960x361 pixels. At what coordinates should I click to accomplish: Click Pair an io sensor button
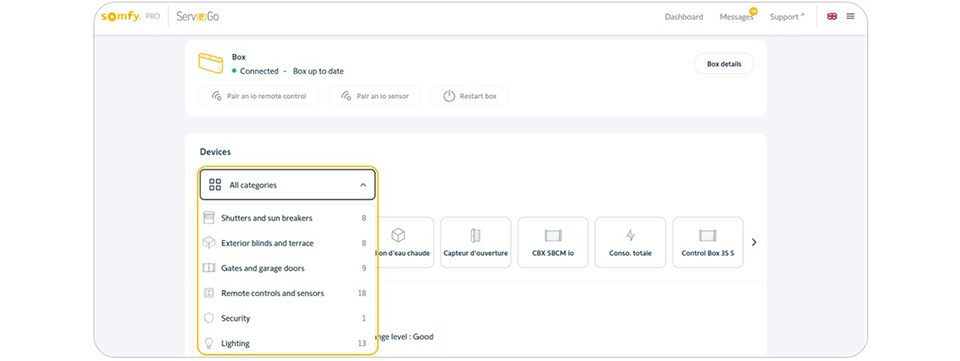coord(375,96)
